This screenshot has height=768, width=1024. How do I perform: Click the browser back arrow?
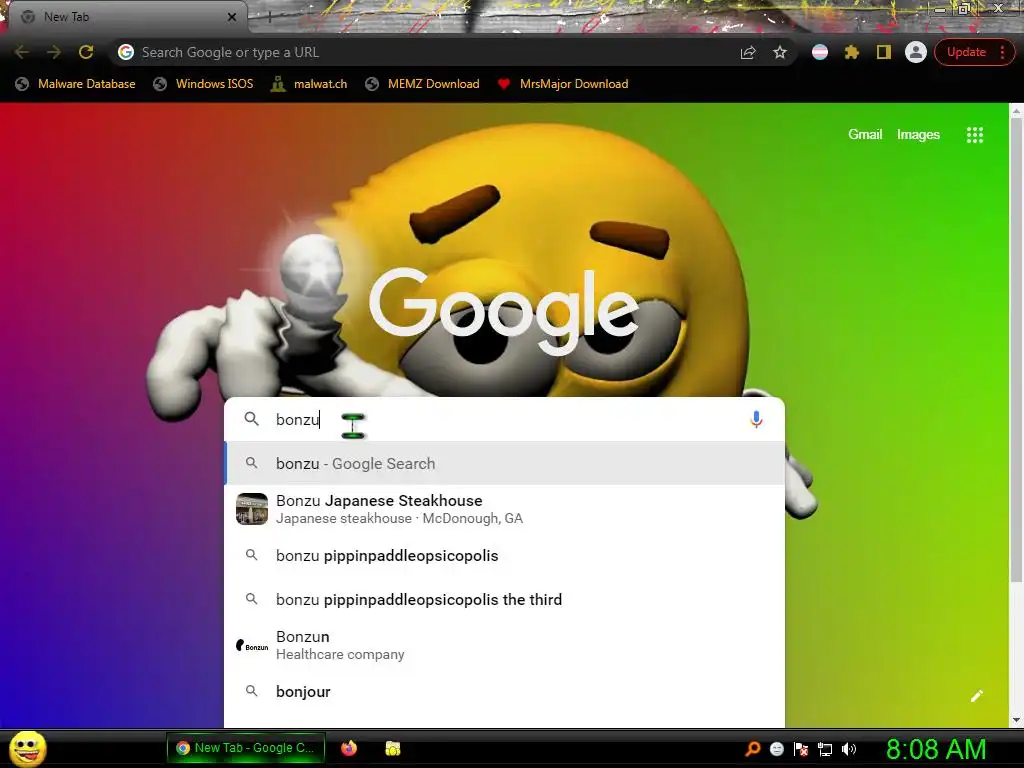(22, 52)
